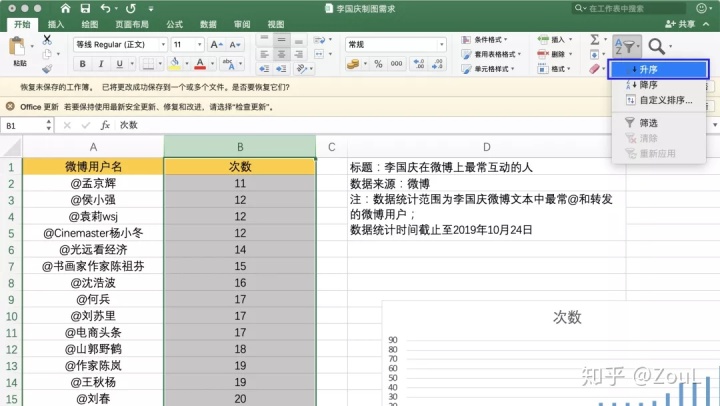
Task: Toggle wrap text
Action: 319,40
